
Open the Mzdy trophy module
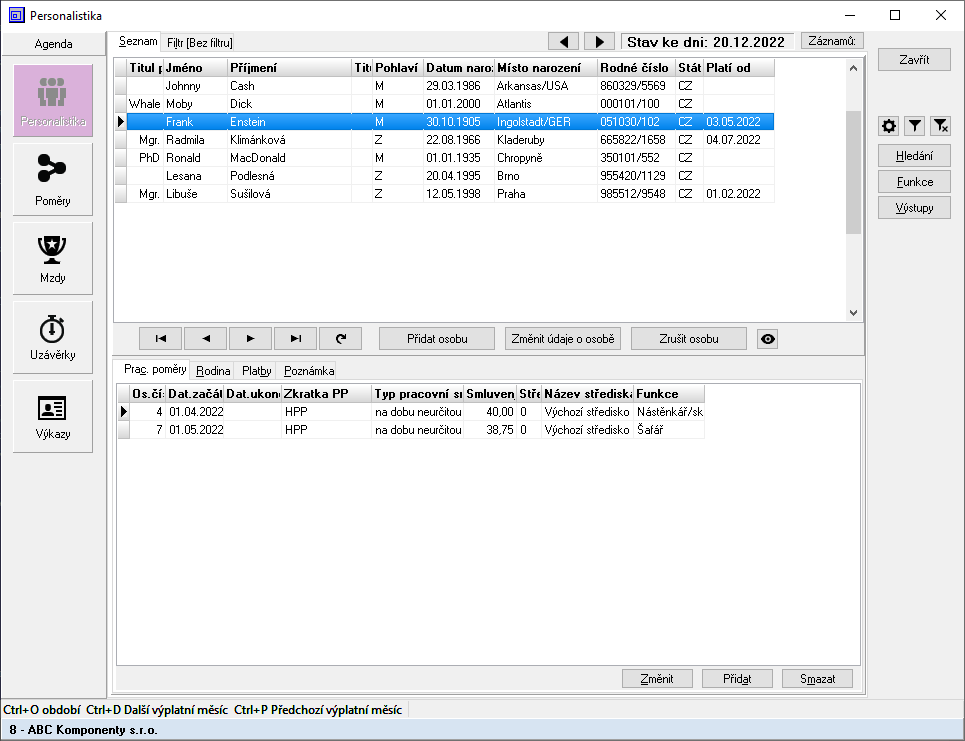tap(53, 258)
